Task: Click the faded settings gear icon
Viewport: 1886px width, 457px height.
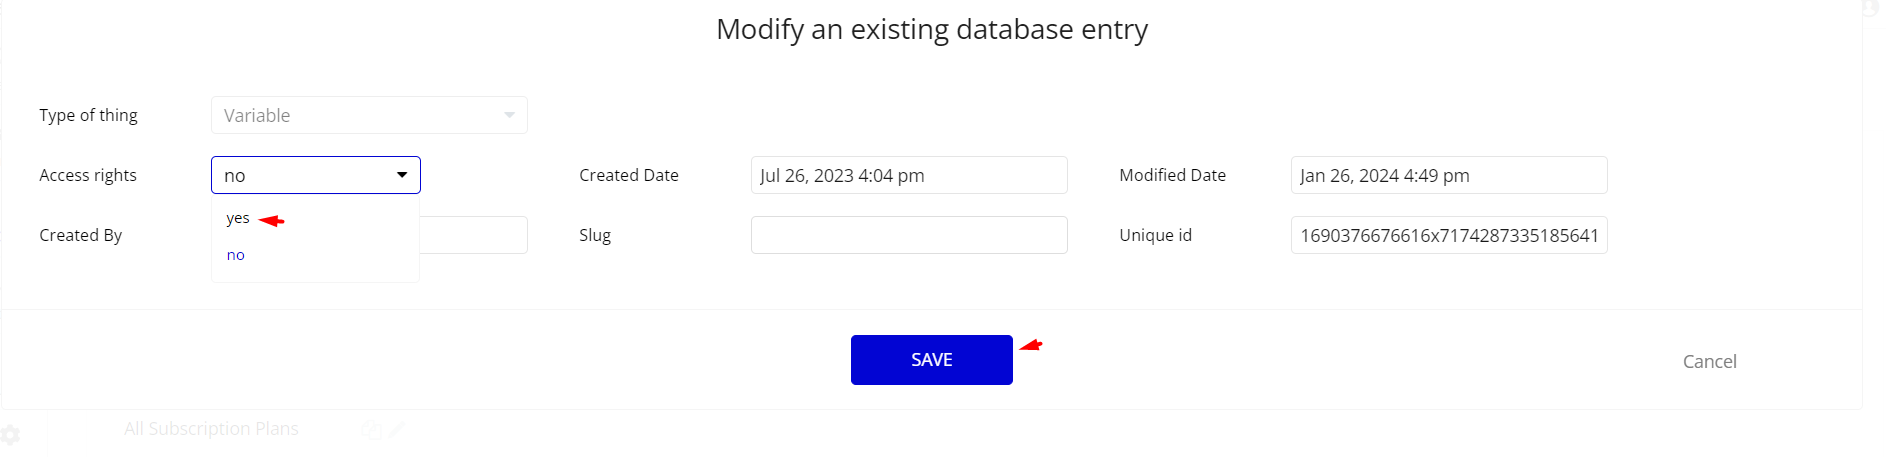Action: (x=11, y=434)
